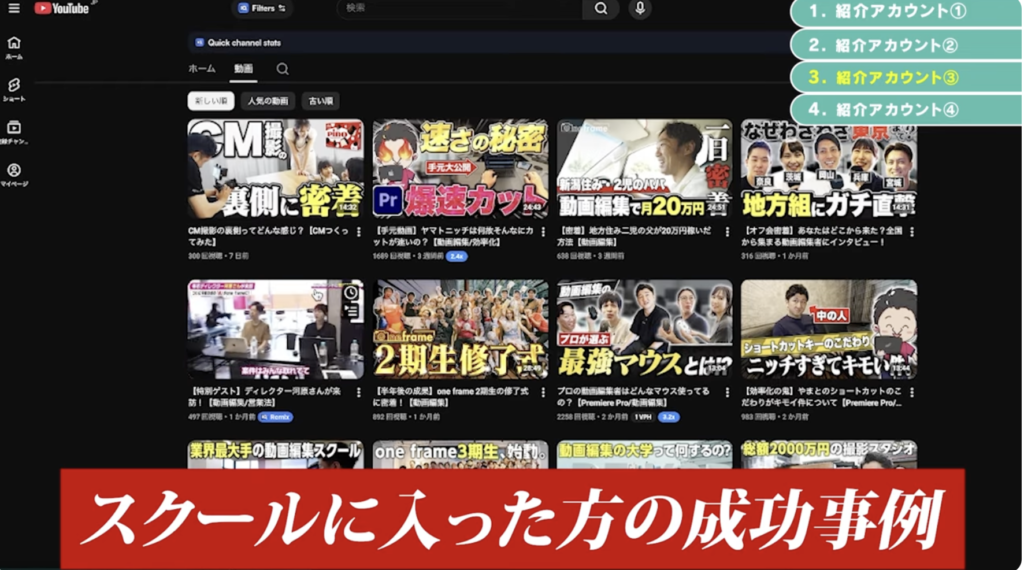Open Shorts from the sidebar

coord(14,90)
